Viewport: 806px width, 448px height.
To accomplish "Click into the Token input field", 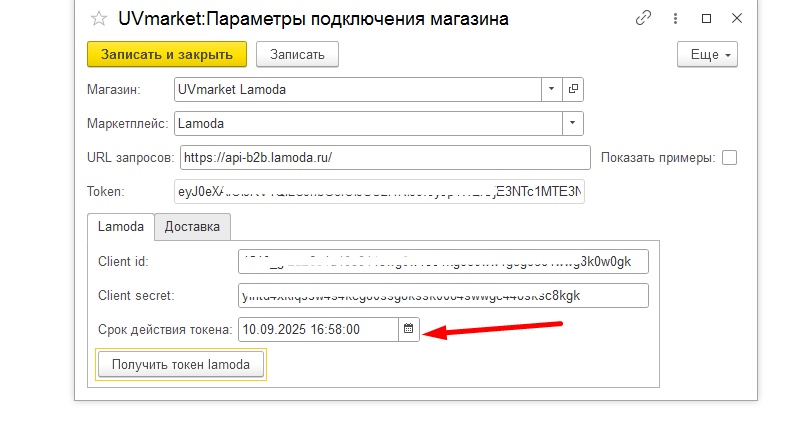I will coord(379,192).
